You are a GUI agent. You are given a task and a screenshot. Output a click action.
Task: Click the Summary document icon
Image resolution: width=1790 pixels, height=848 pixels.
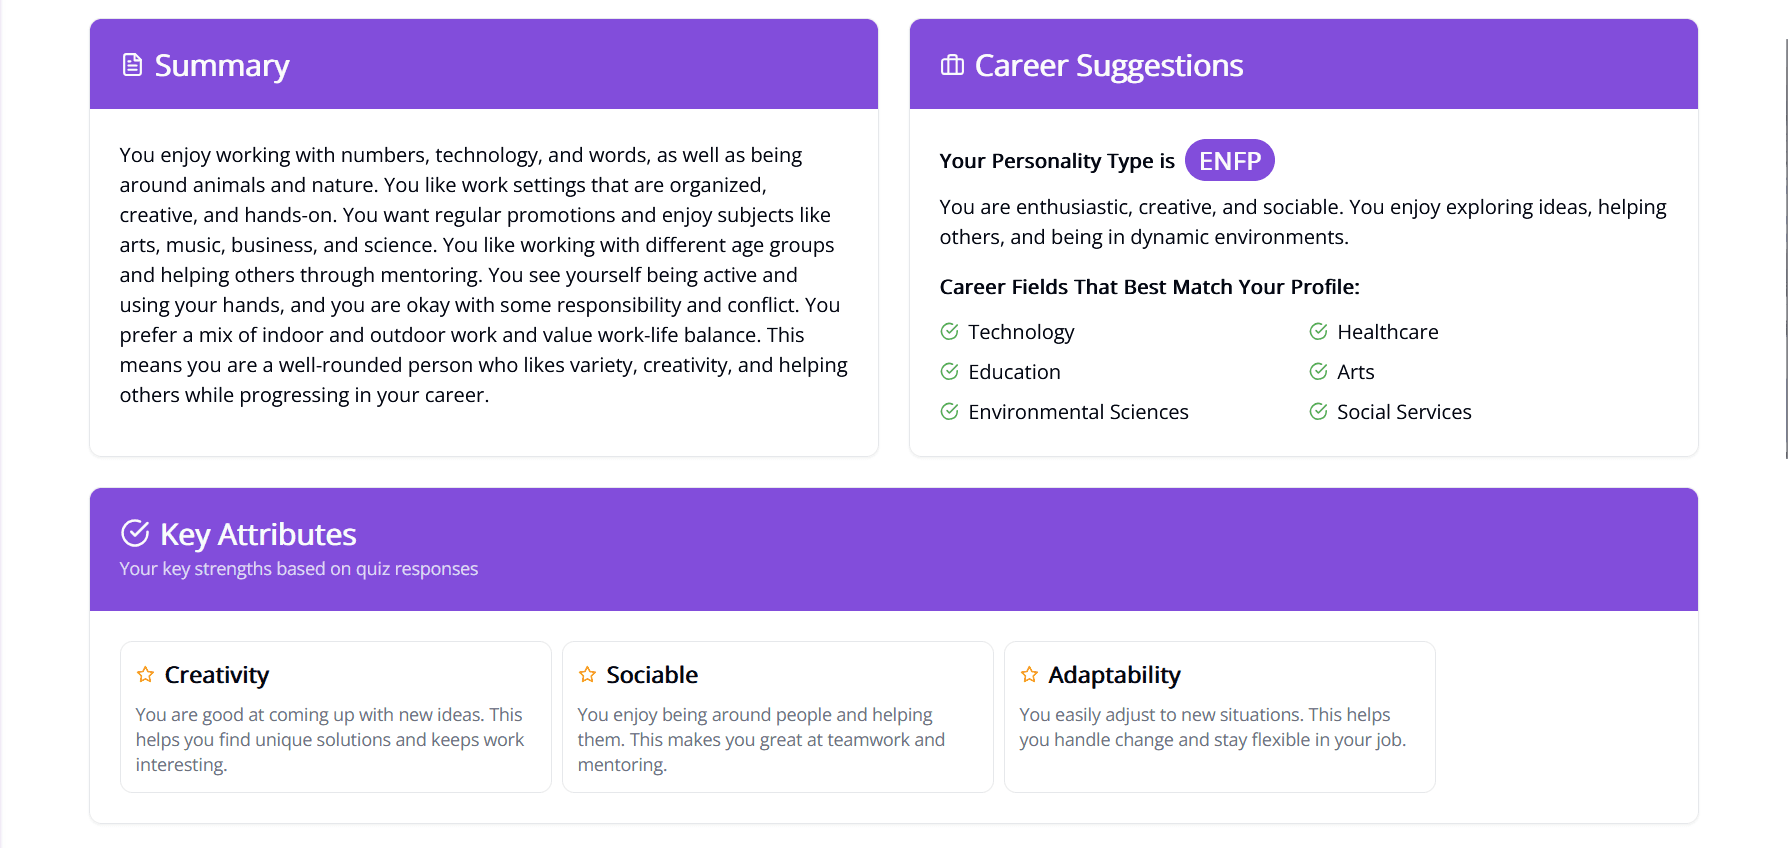pyautogui.click(x=132, y=65)
